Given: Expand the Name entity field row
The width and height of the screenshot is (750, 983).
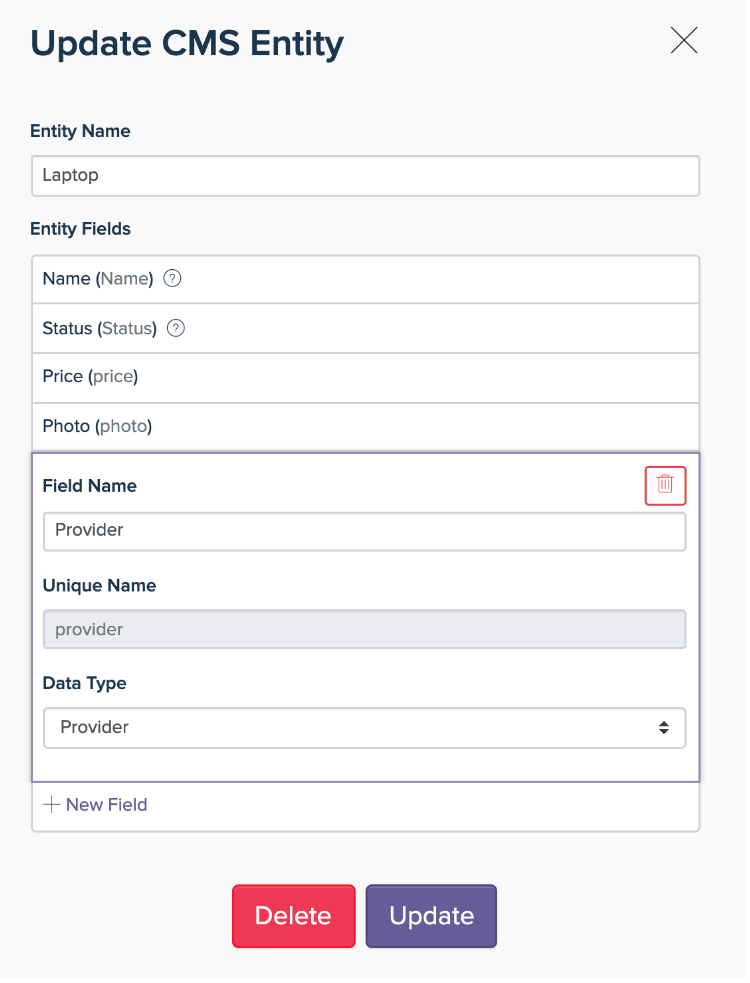Looking at the screenshot, I should coord(365,279).
